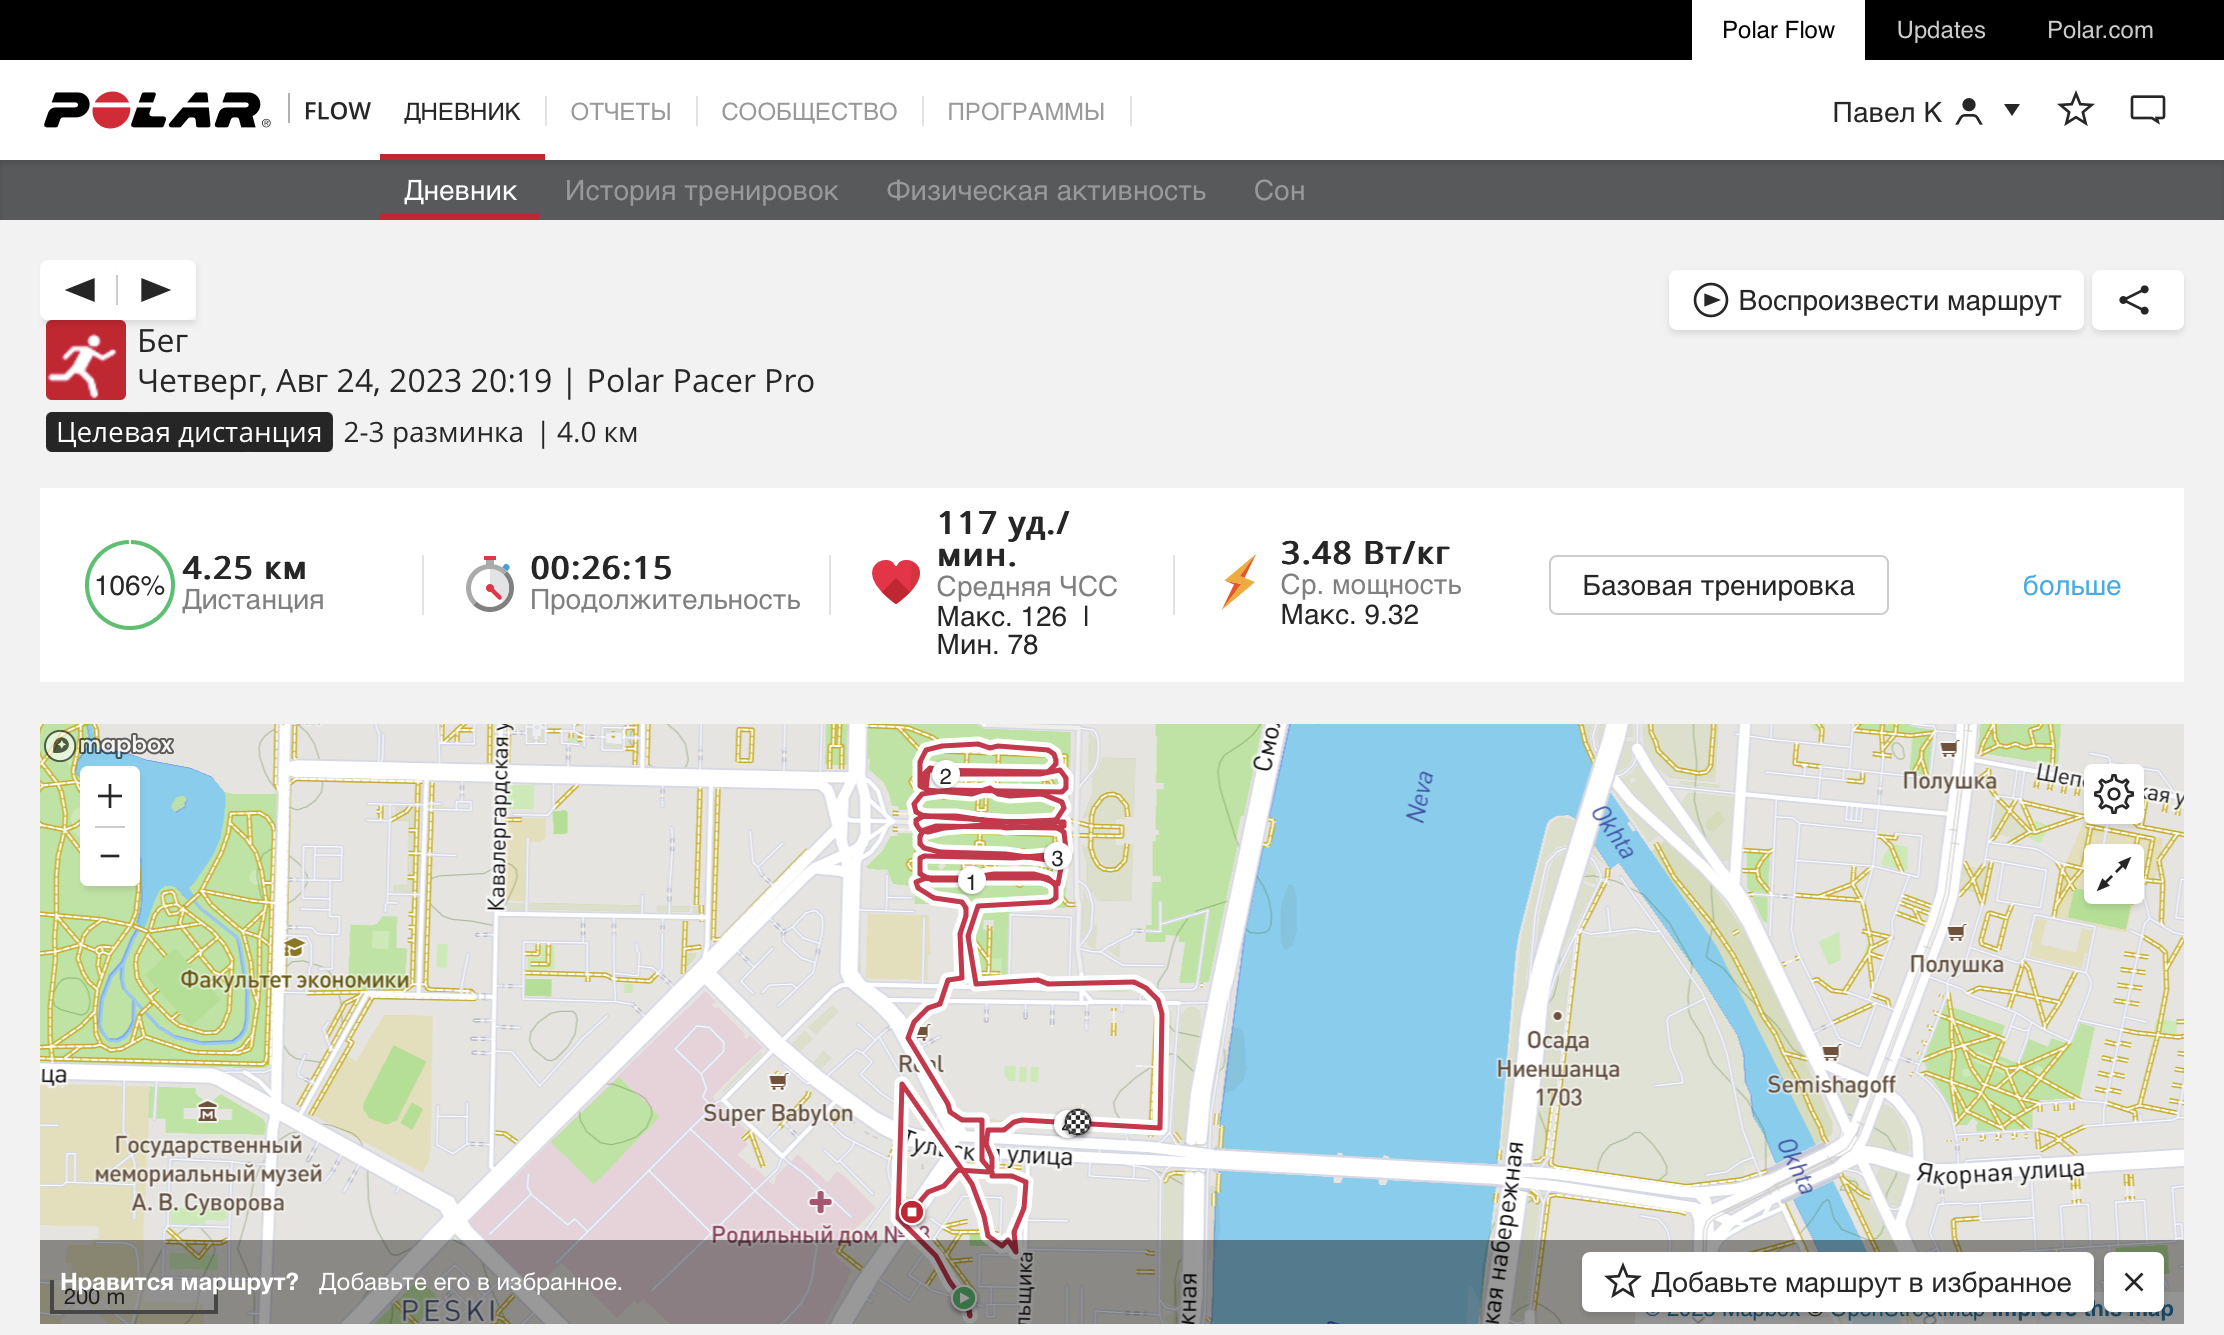Viewport: 2224px width, 1335px height.
Task: Click the red stop marker on route
Action: pos(911,1212)
